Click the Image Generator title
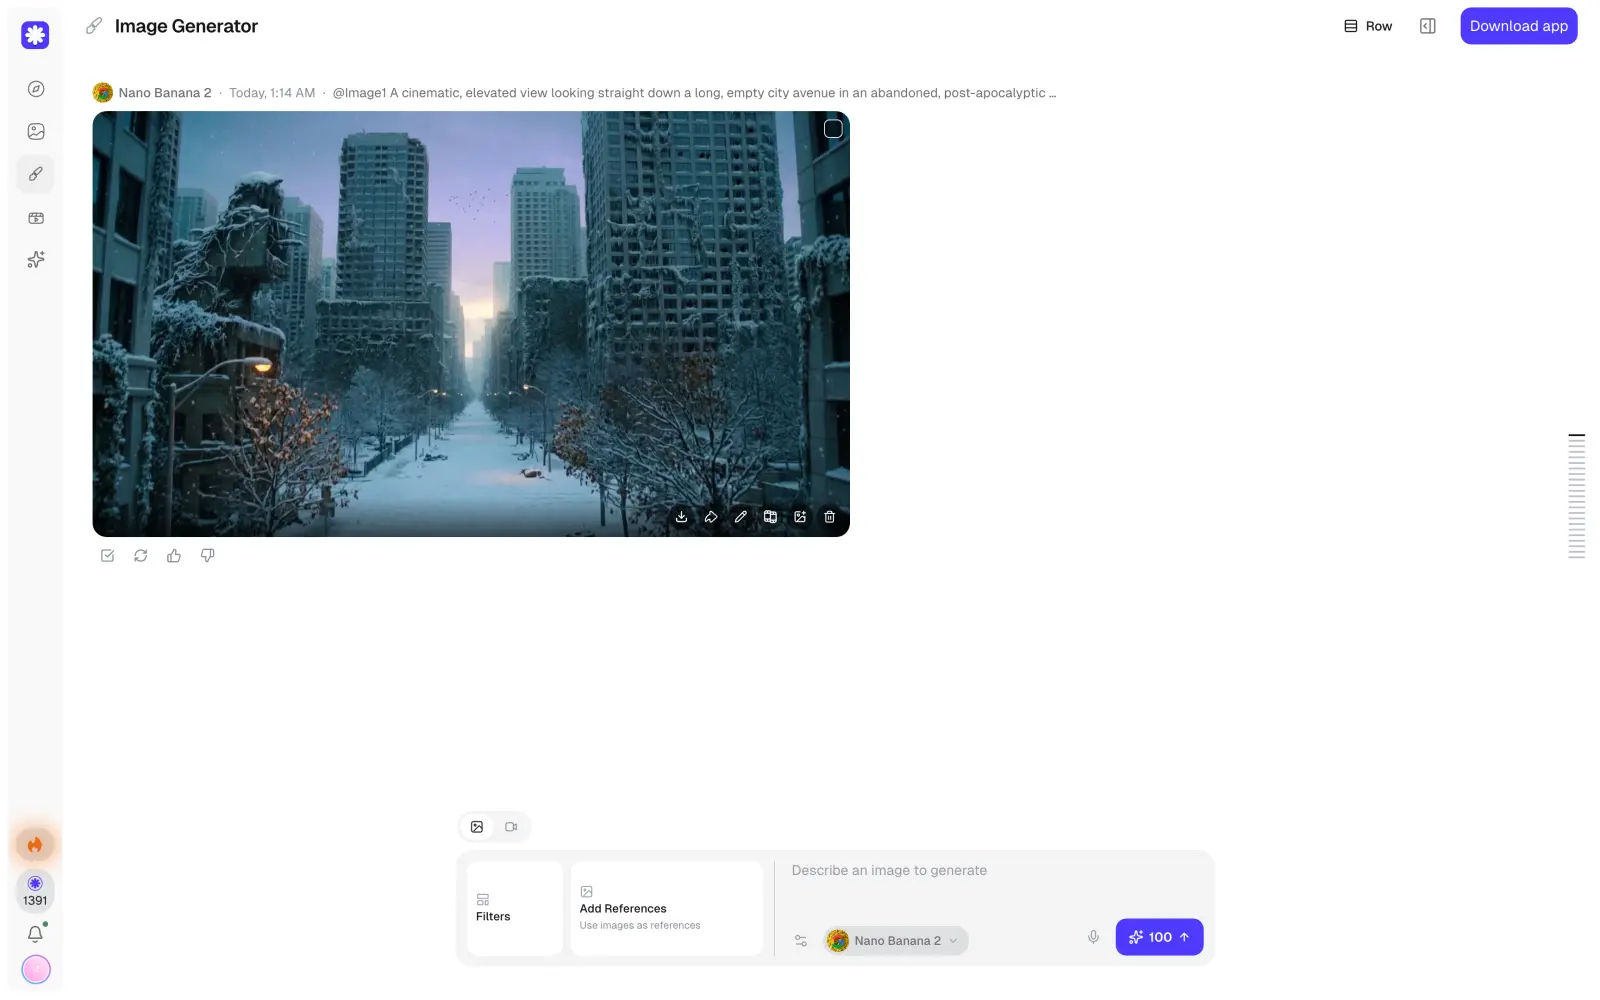The width and height of the screenshot is (1600, 1000). pos(186,26)
